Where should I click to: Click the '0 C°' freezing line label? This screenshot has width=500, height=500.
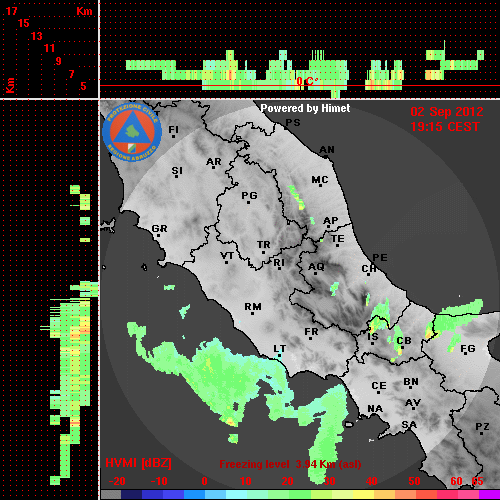coord(307,81)
